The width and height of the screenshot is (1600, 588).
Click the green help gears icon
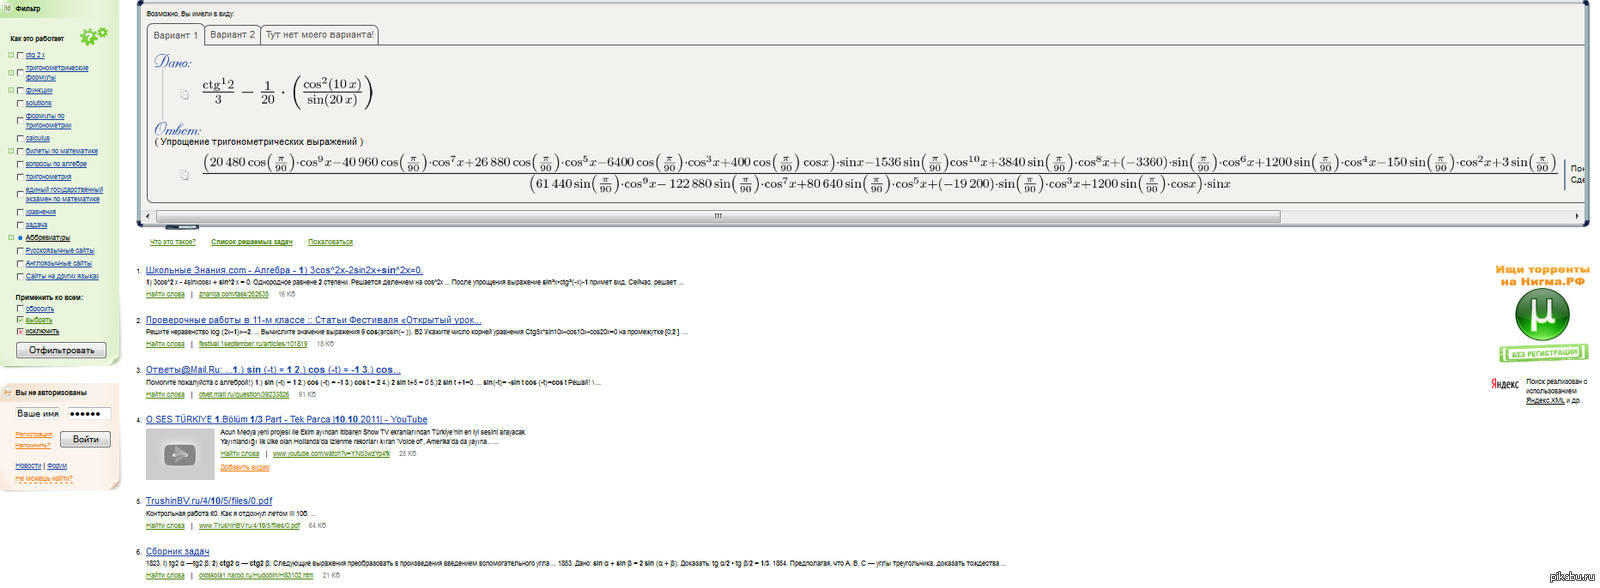point(94,36)
